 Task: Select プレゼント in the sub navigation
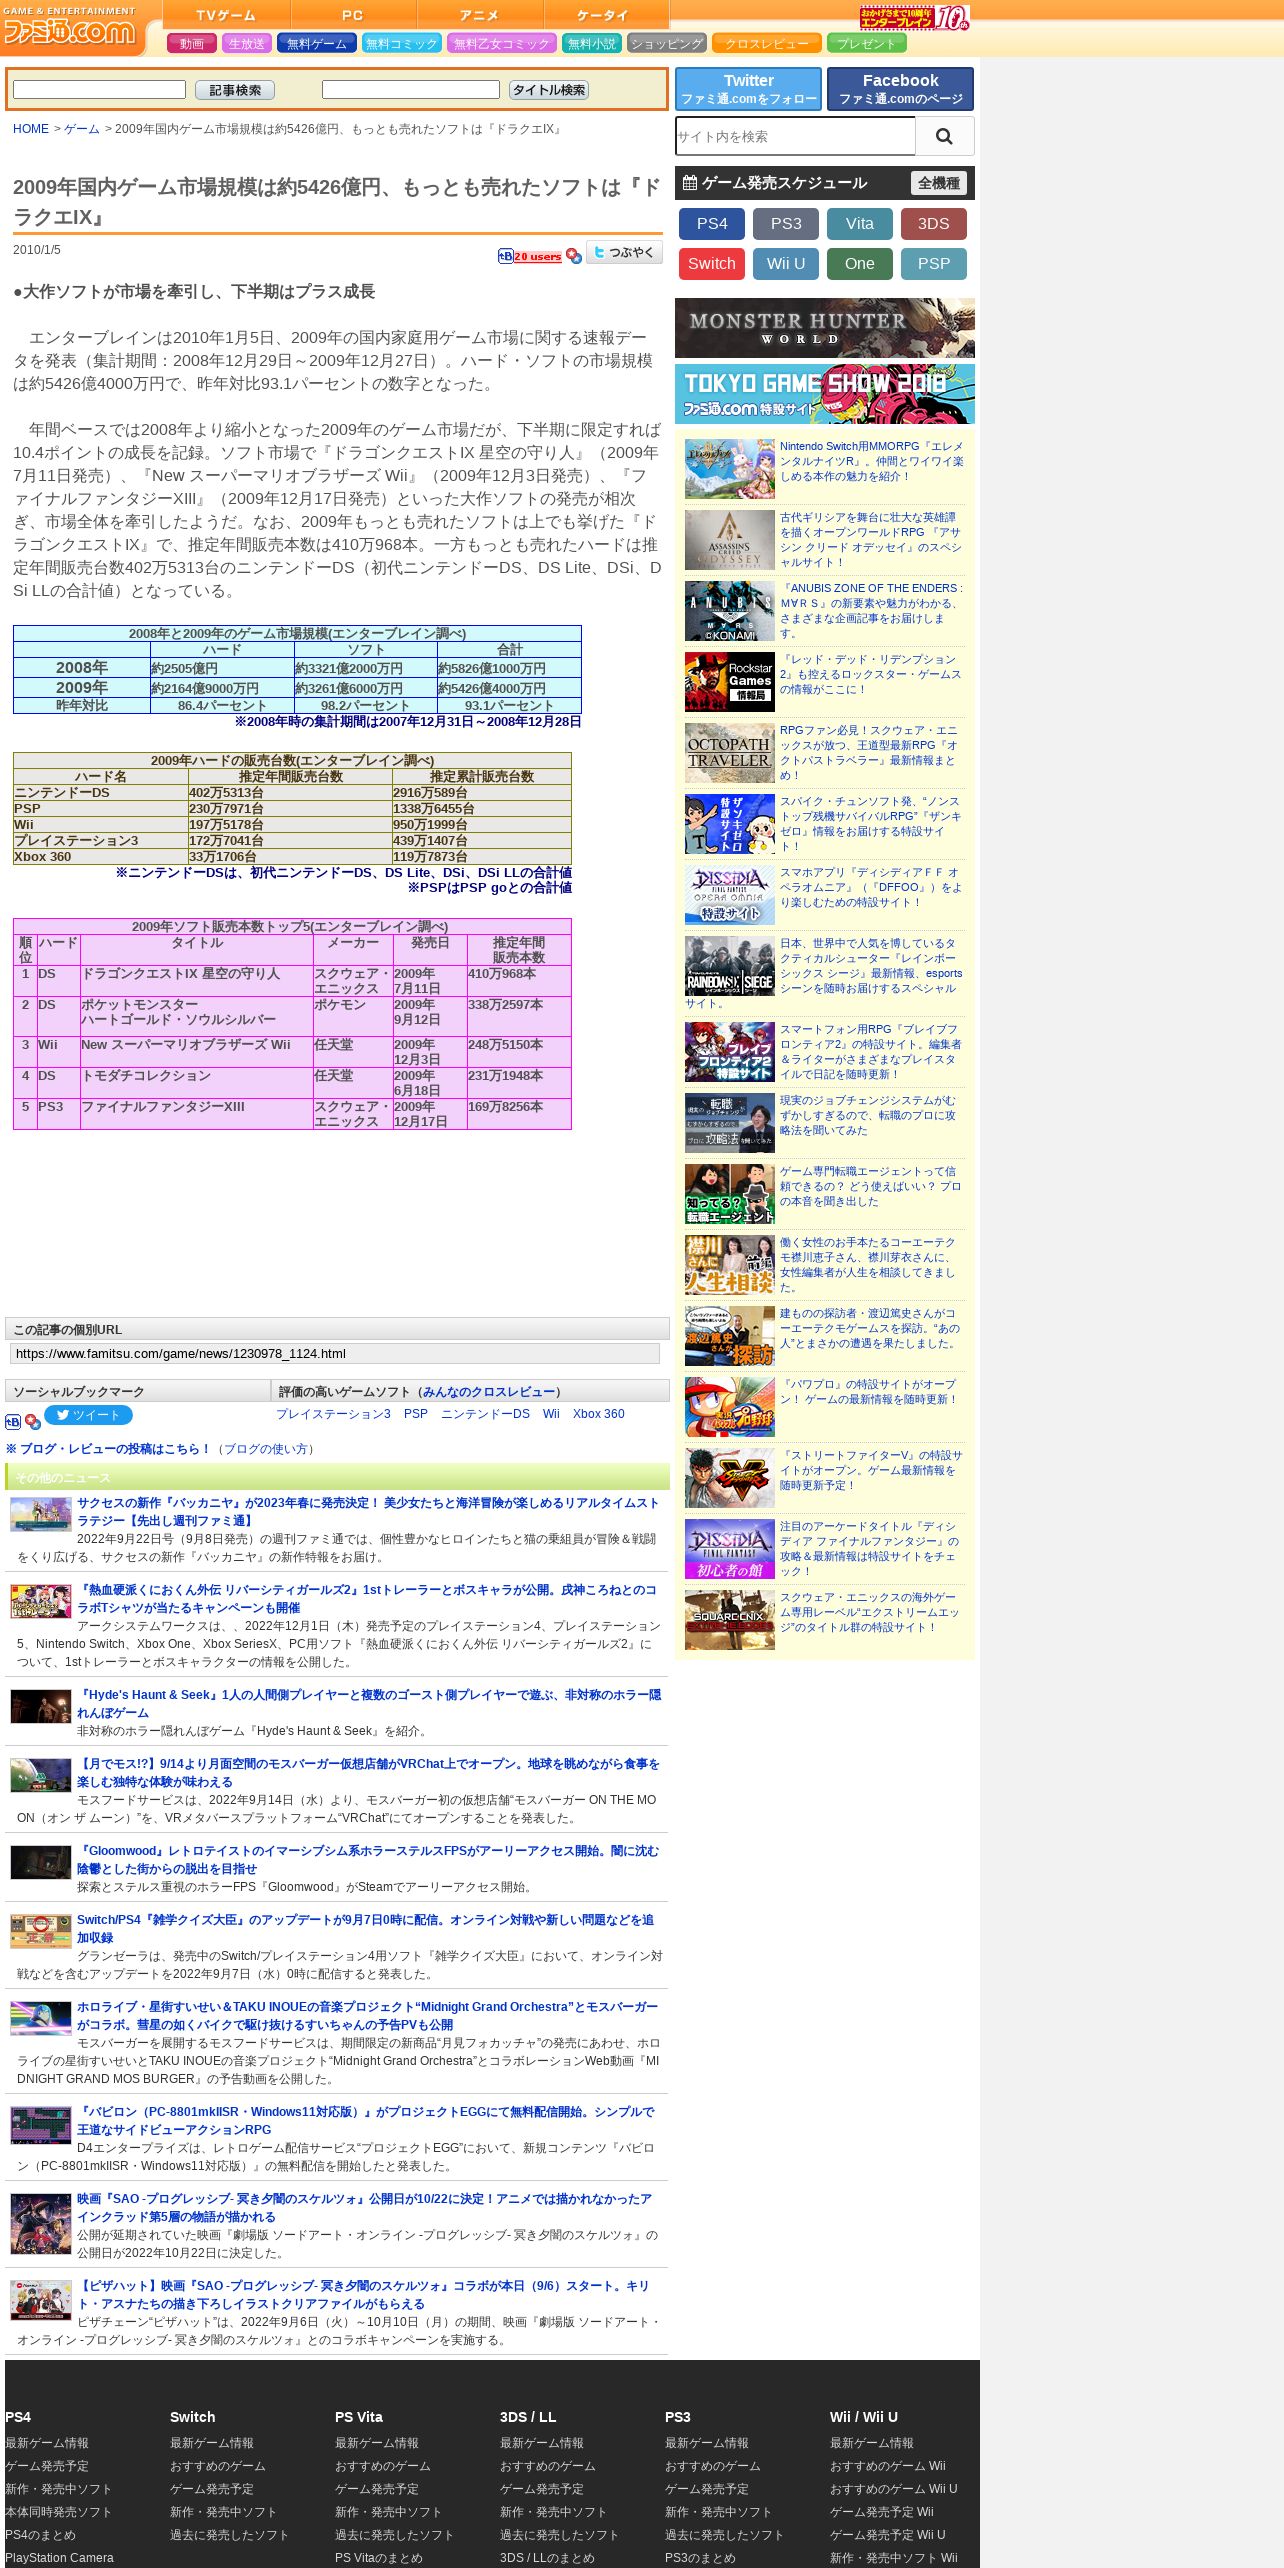(867, 43)
